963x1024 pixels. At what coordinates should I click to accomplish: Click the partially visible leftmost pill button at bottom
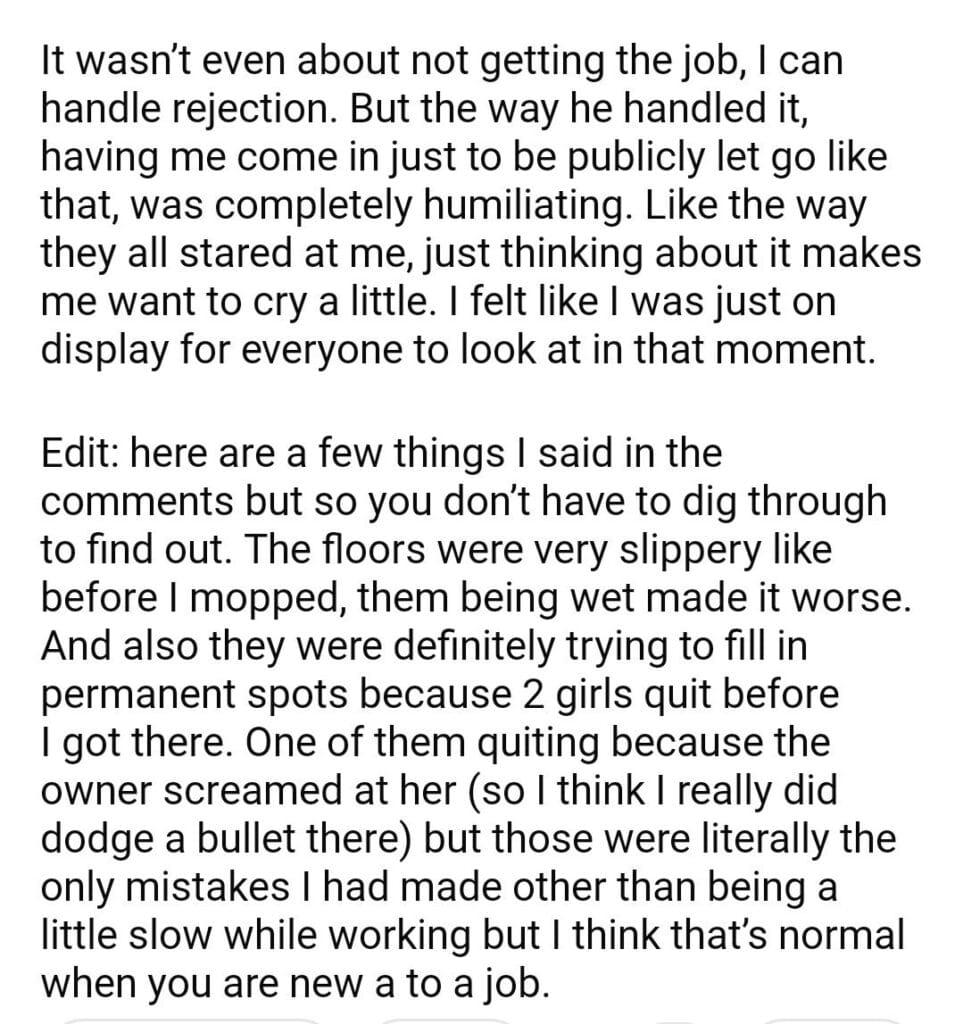tap(190, 1019)
